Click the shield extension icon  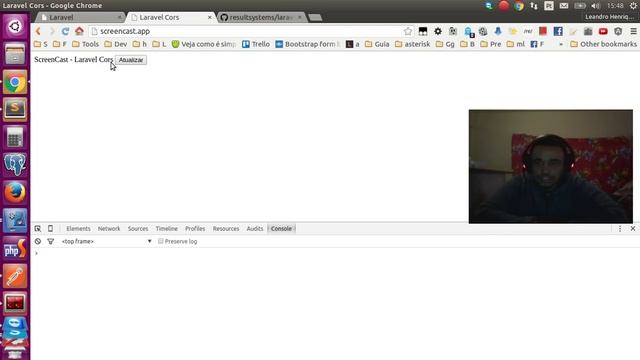(x=618, y=31)
